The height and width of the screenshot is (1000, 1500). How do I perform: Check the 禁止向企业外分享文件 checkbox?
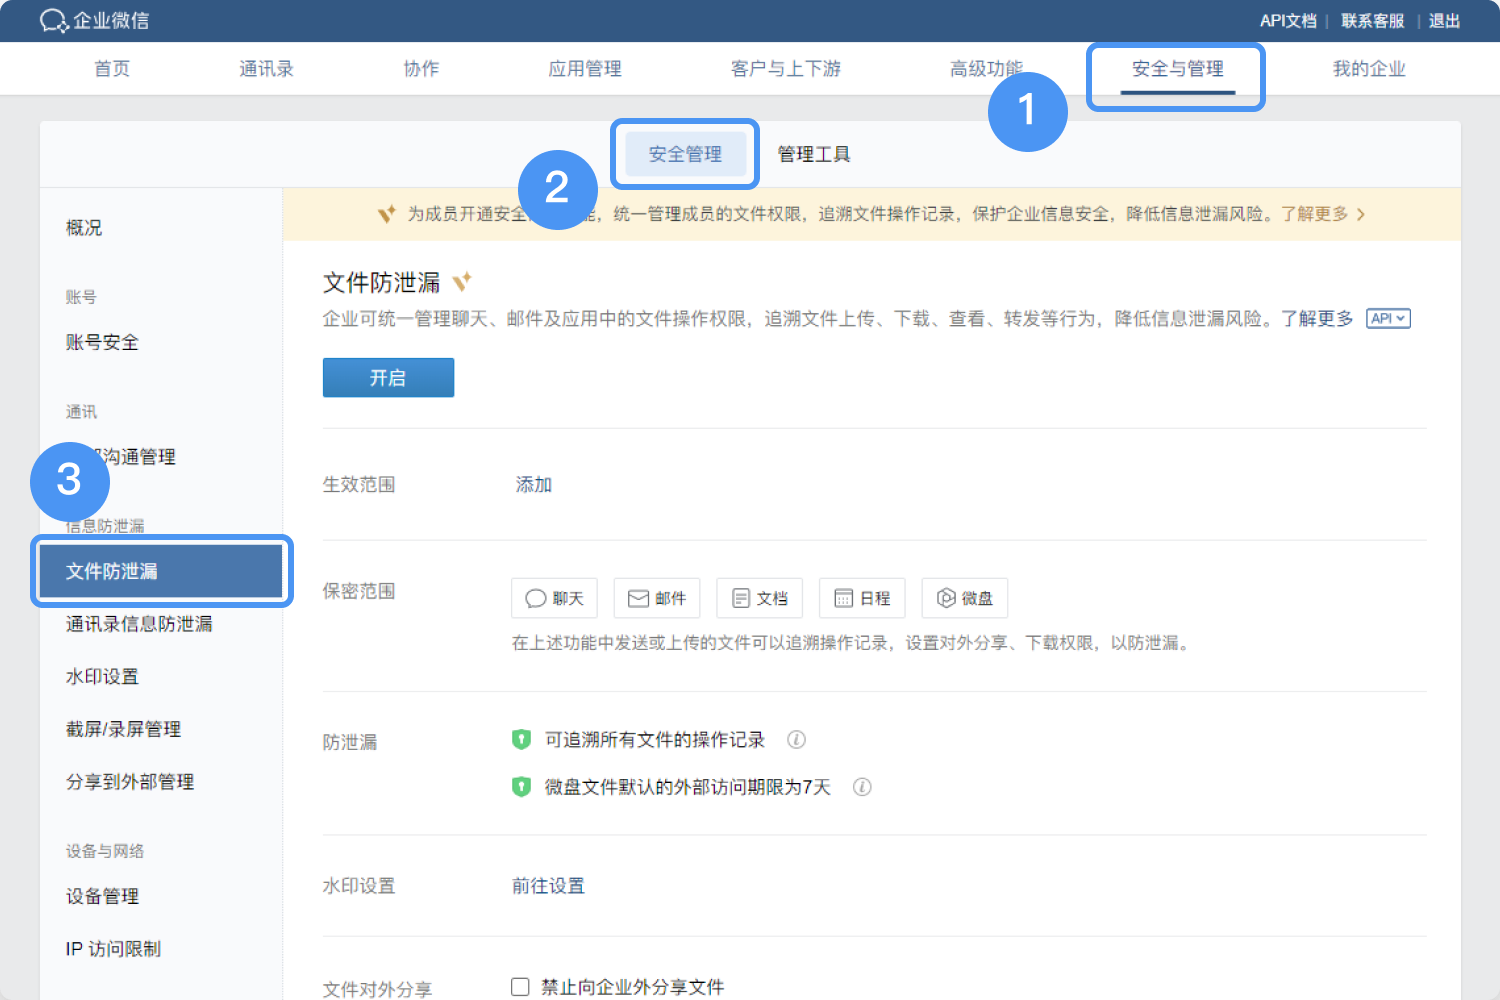[x=520, y=987]
